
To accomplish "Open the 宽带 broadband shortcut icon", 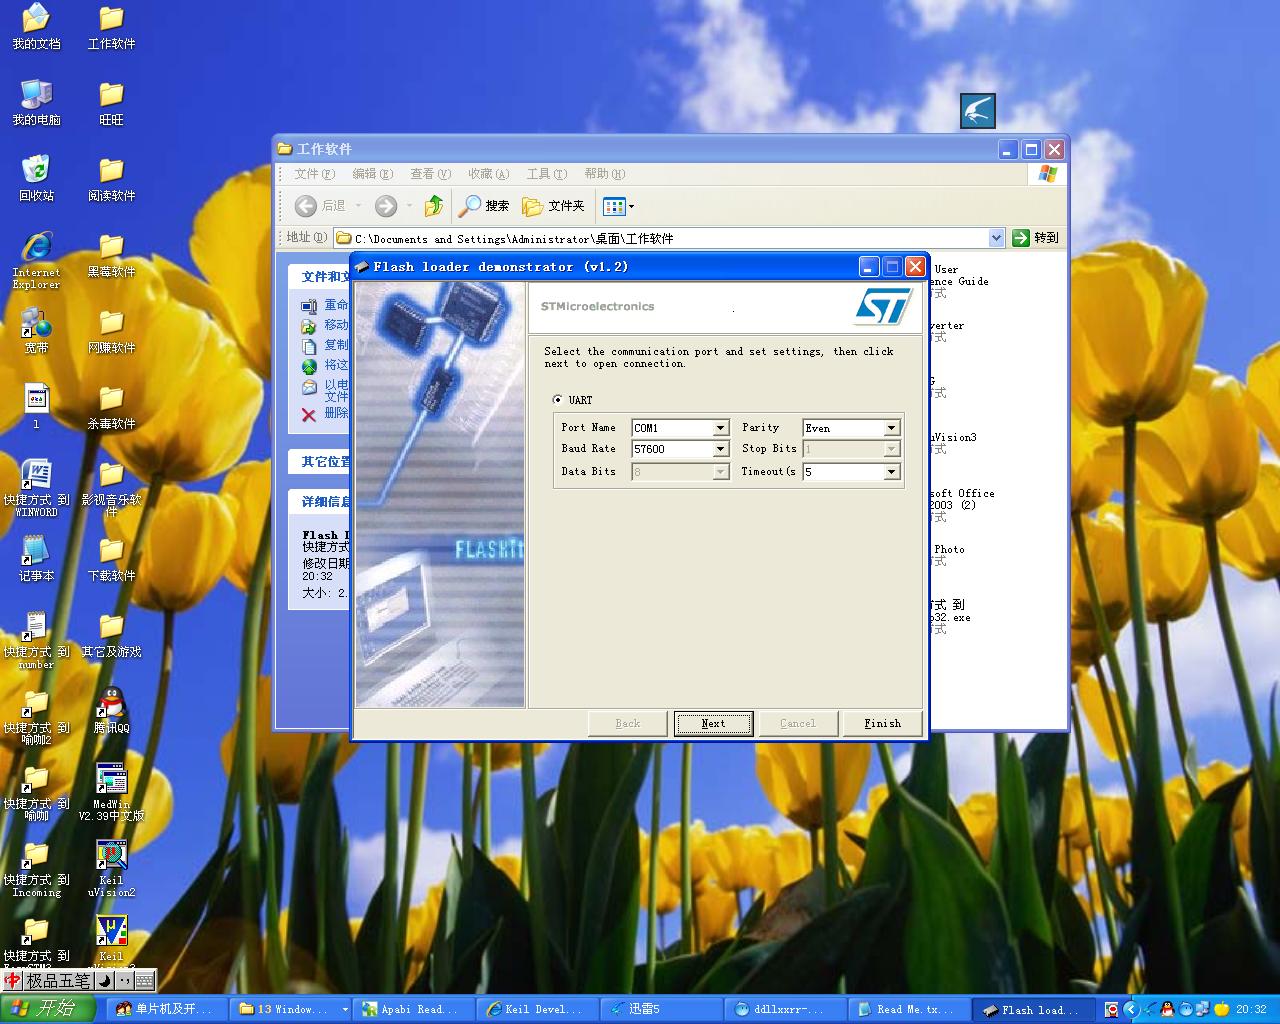I will click(x=36, y=331).
